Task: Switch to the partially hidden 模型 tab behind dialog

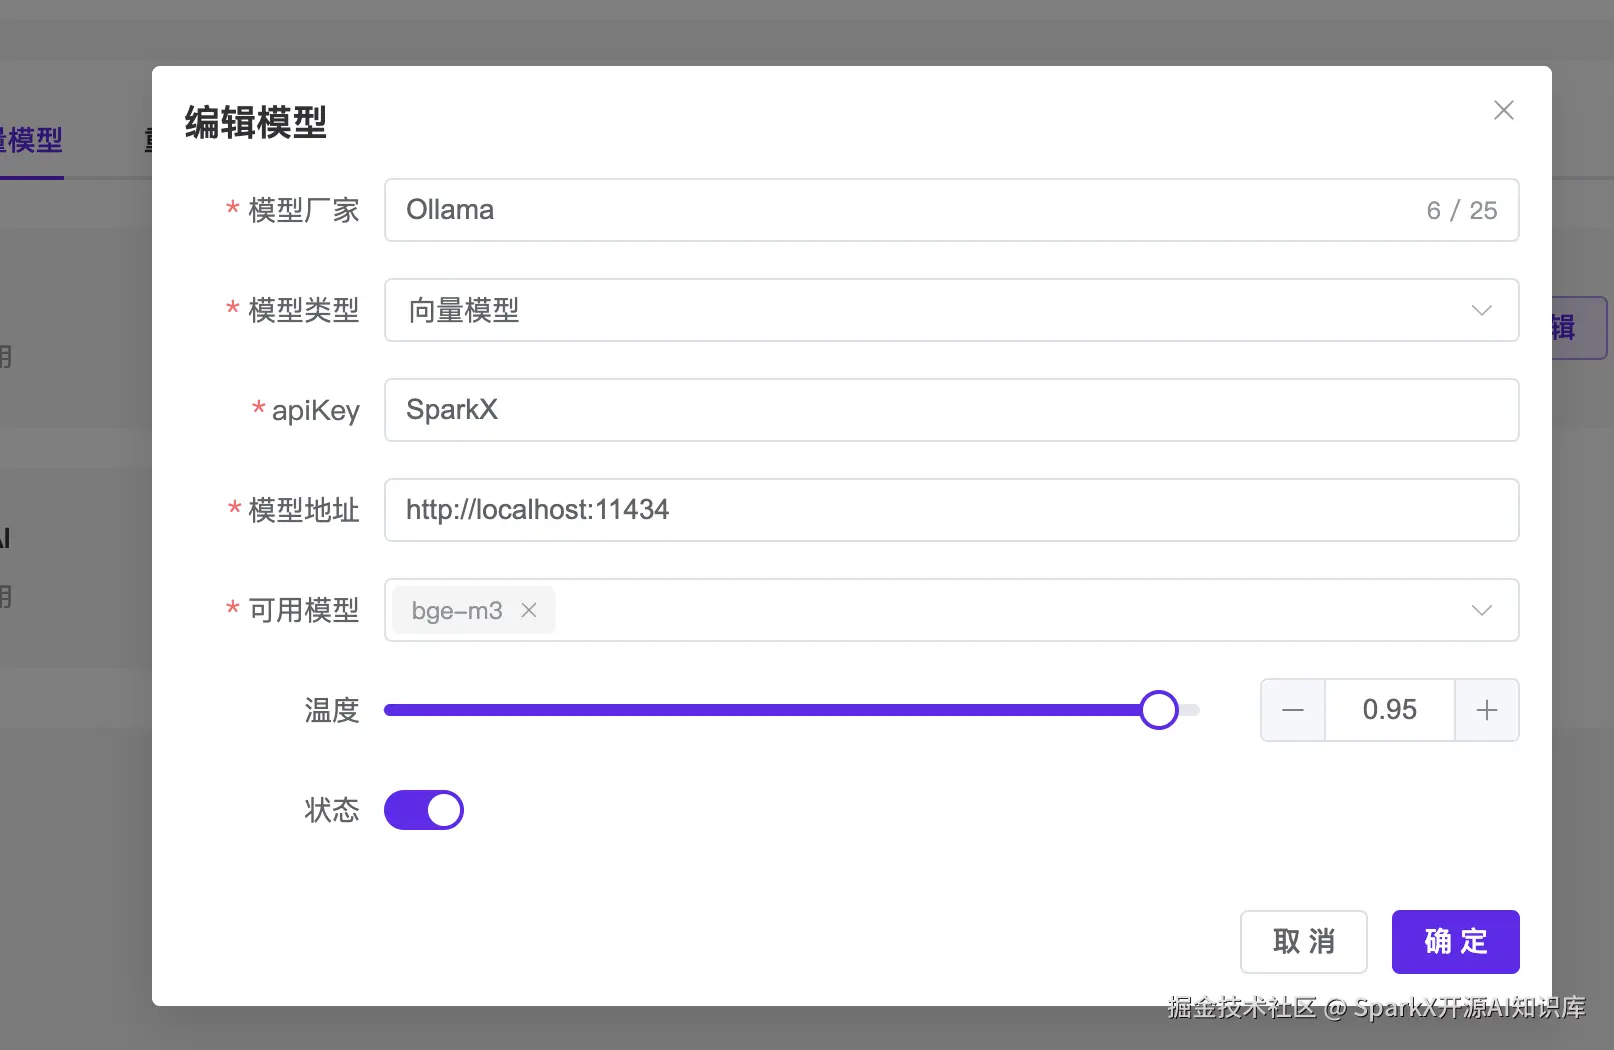Action: pyautogui.click(x=32, y=140)
